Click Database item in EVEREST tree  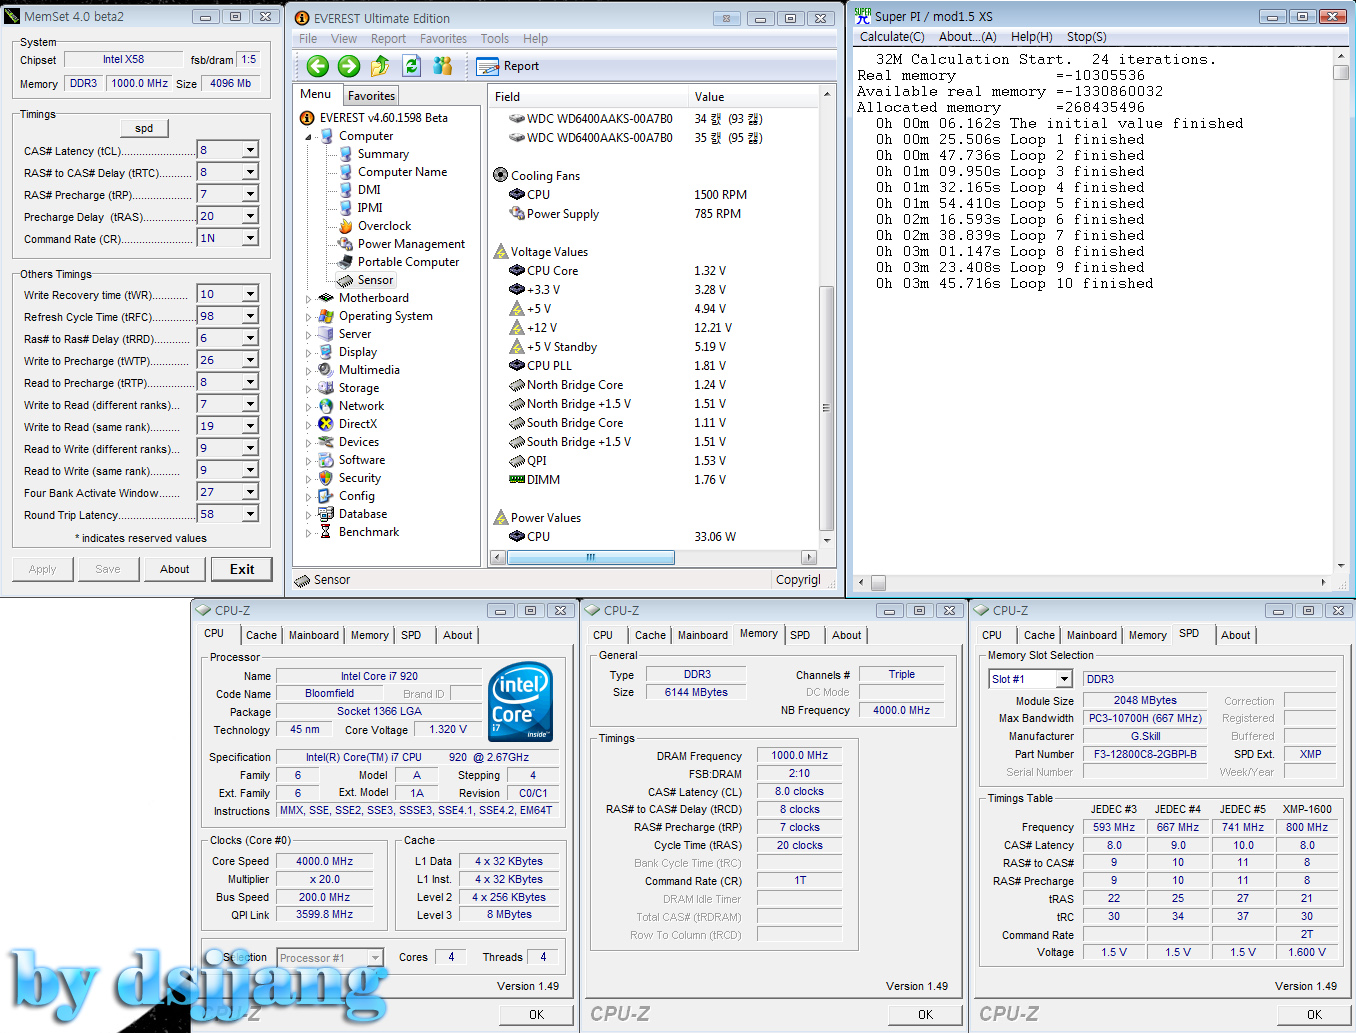pyautogui.click(x=363, y=514)
